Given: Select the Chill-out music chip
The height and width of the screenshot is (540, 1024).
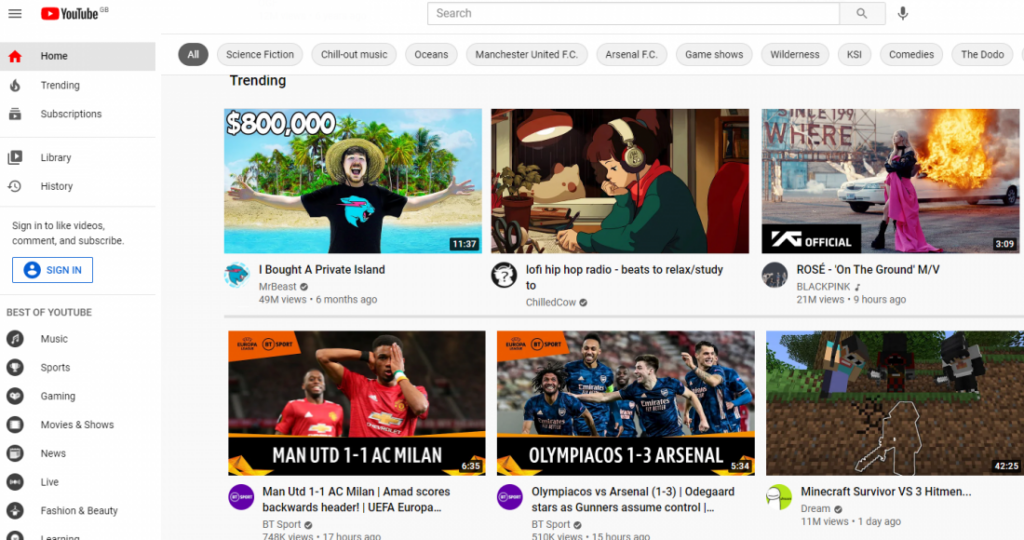Looking at the screenshot, I should coord(354,55).
